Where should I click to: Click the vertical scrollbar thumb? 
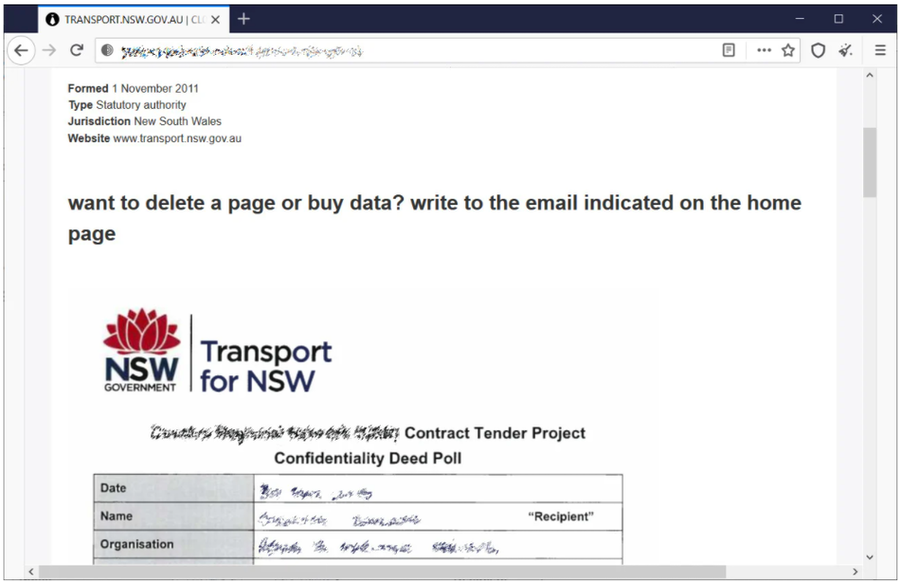869,162
